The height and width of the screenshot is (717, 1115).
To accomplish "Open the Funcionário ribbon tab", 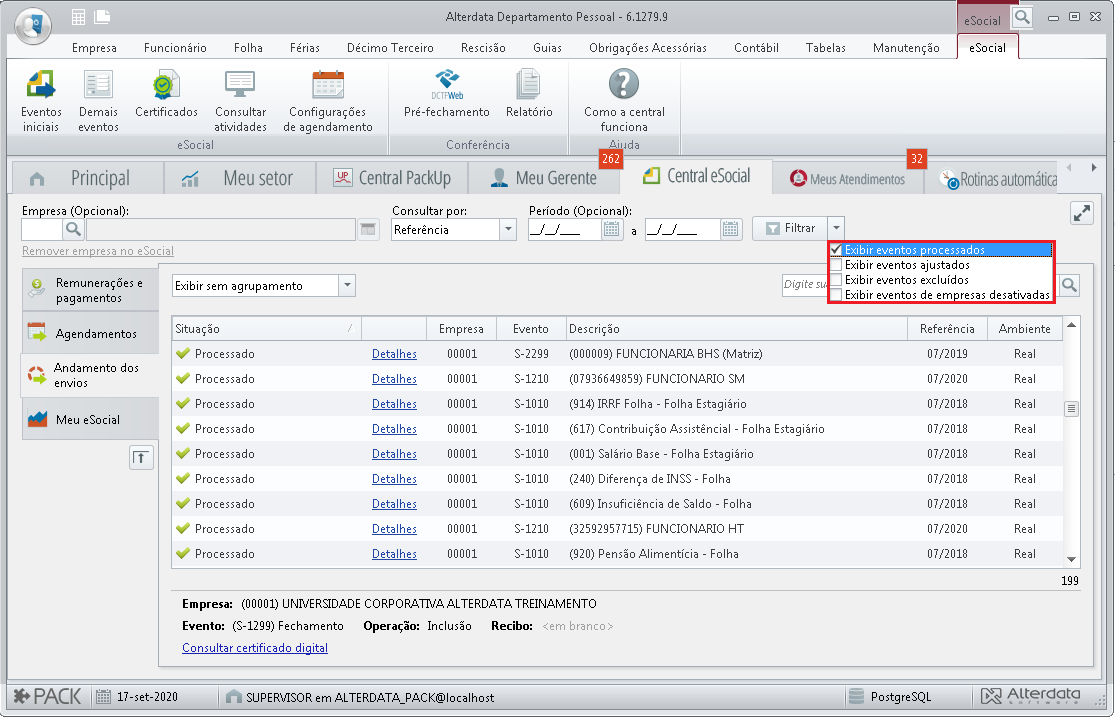I will click(x=175, y=48).
